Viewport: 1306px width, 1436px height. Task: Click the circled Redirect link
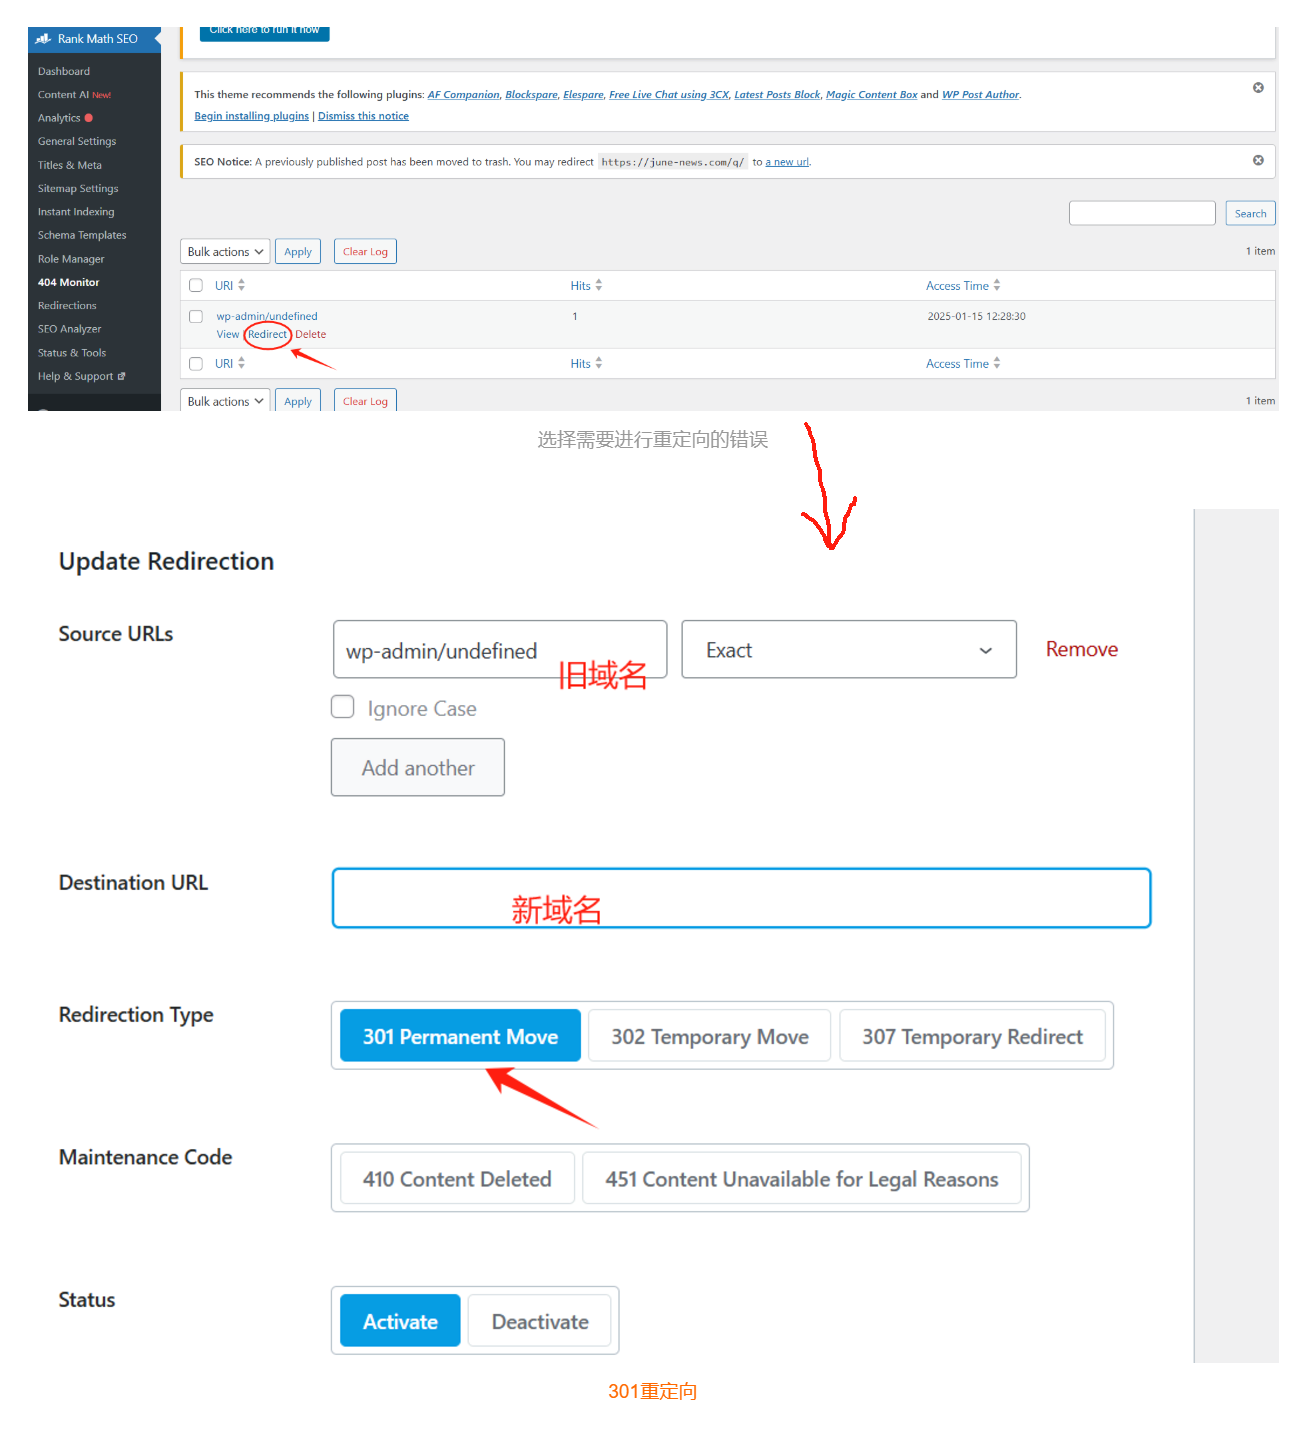click(266, 334)
